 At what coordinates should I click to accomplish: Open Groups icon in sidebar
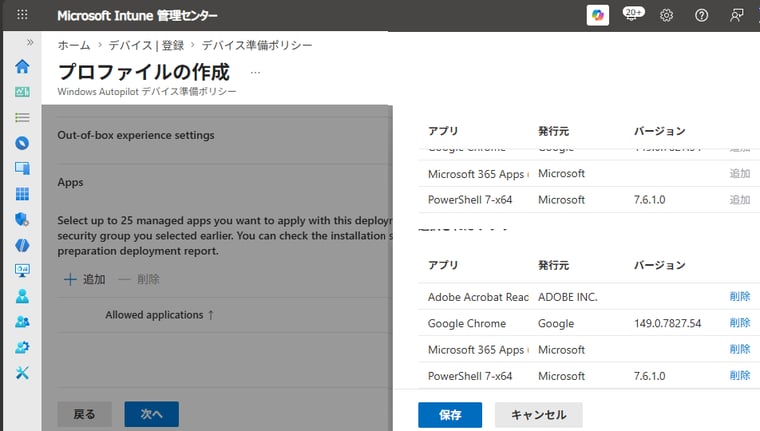(x=22, y=322)
